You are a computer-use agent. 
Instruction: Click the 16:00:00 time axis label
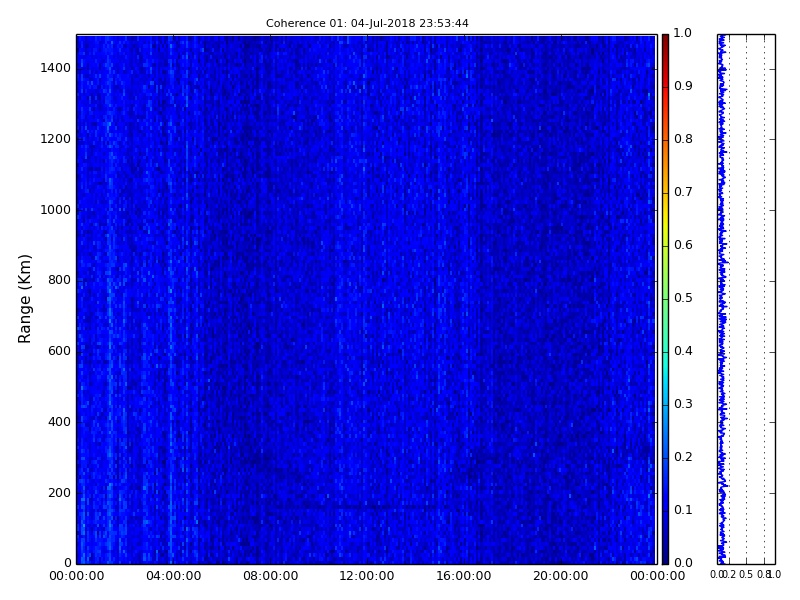pos(464,576)
